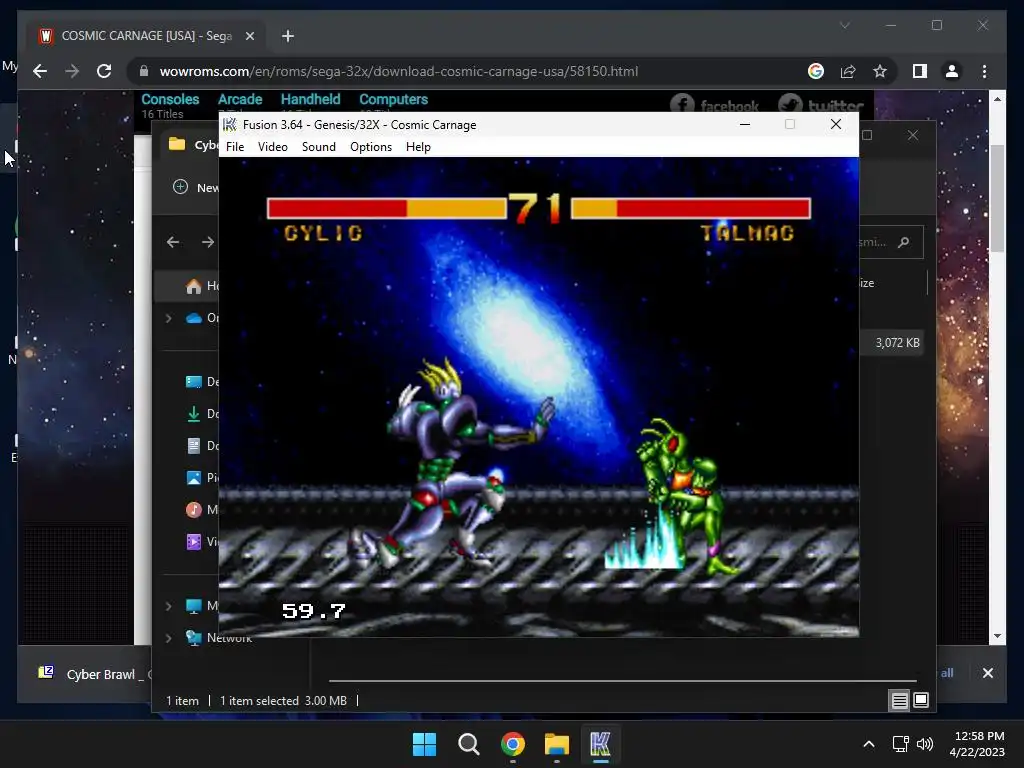
Task: Bookmark this page with the star
Action: [x=880, y=71]
